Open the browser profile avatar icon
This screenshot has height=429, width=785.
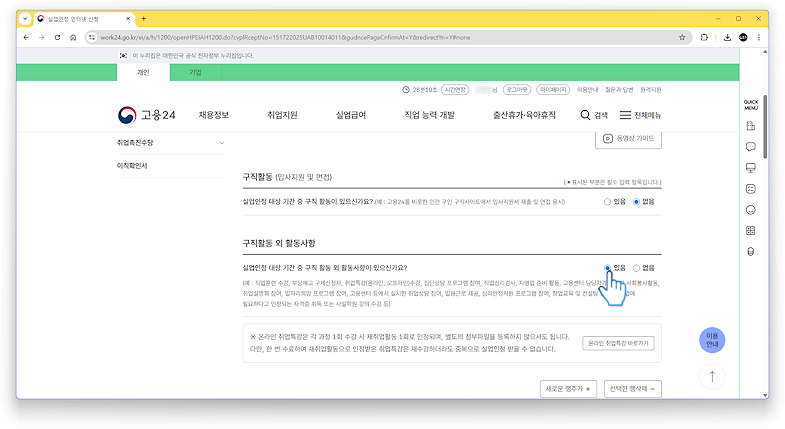coord(743,37)
